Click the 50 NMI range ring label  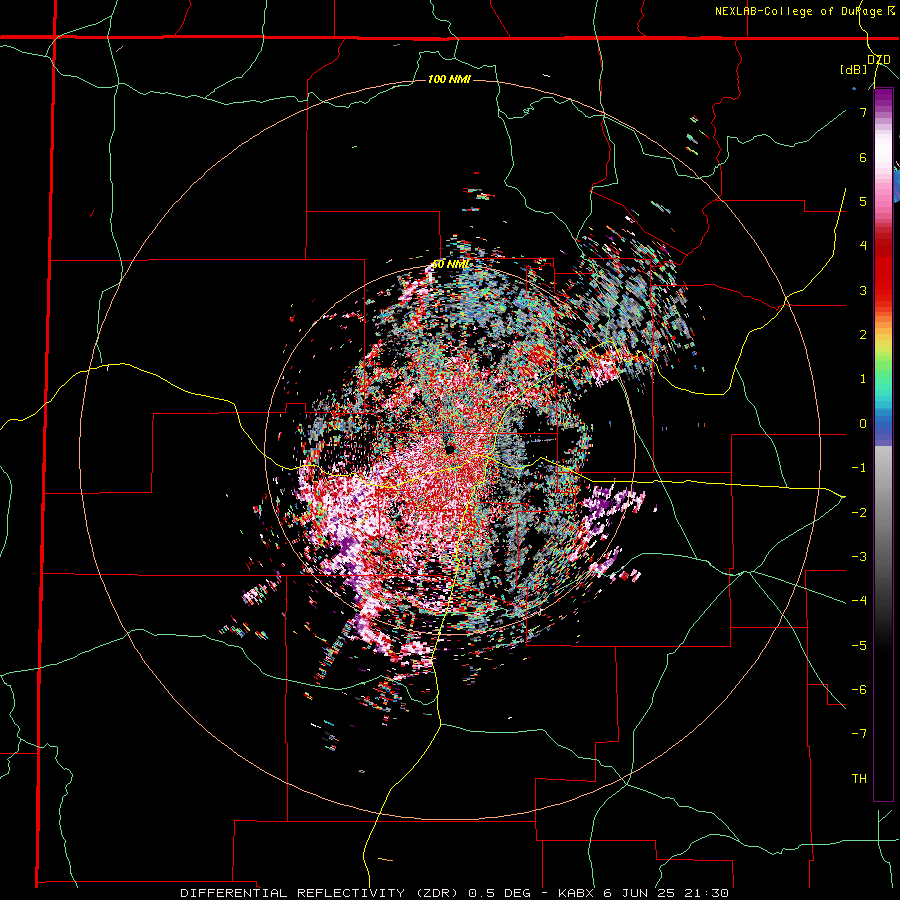tap(451, 265)
